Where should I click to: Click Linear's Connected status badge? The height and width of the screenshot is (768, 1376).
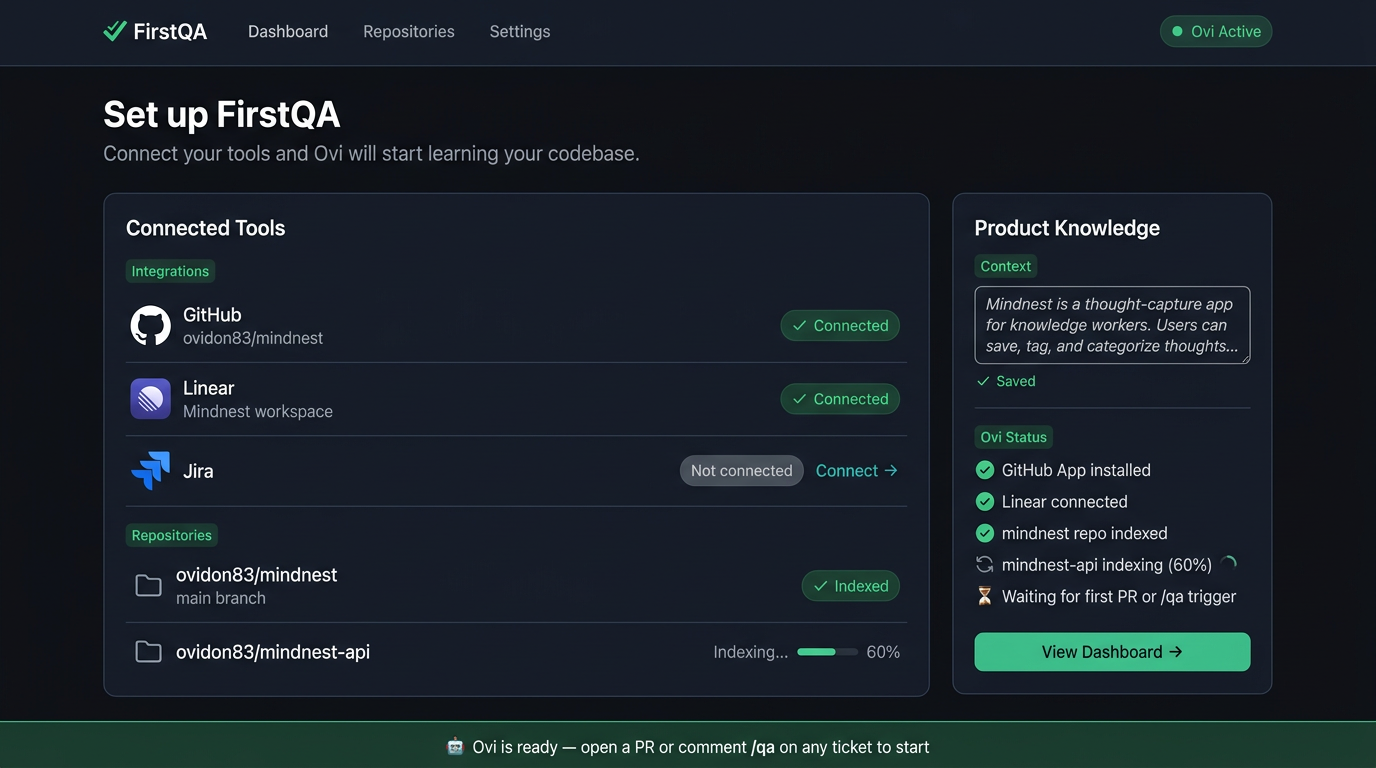tap(840, 399)
